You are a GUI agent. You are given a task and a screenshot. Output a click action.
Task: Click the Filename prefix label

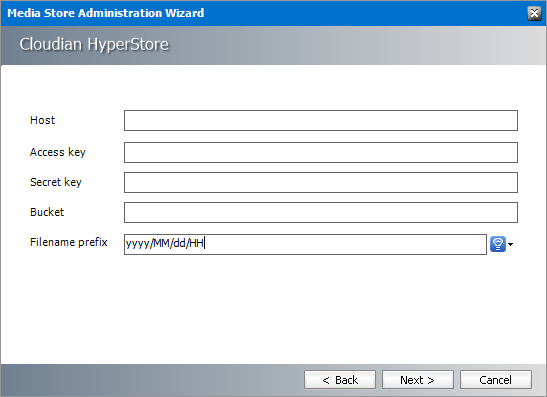69,242
